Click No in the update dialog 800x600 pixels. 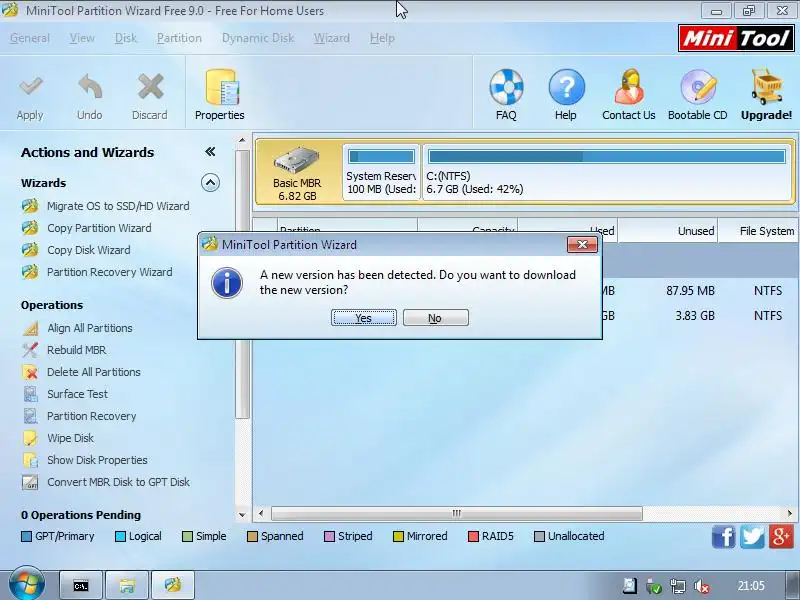[x=436, y=318]
